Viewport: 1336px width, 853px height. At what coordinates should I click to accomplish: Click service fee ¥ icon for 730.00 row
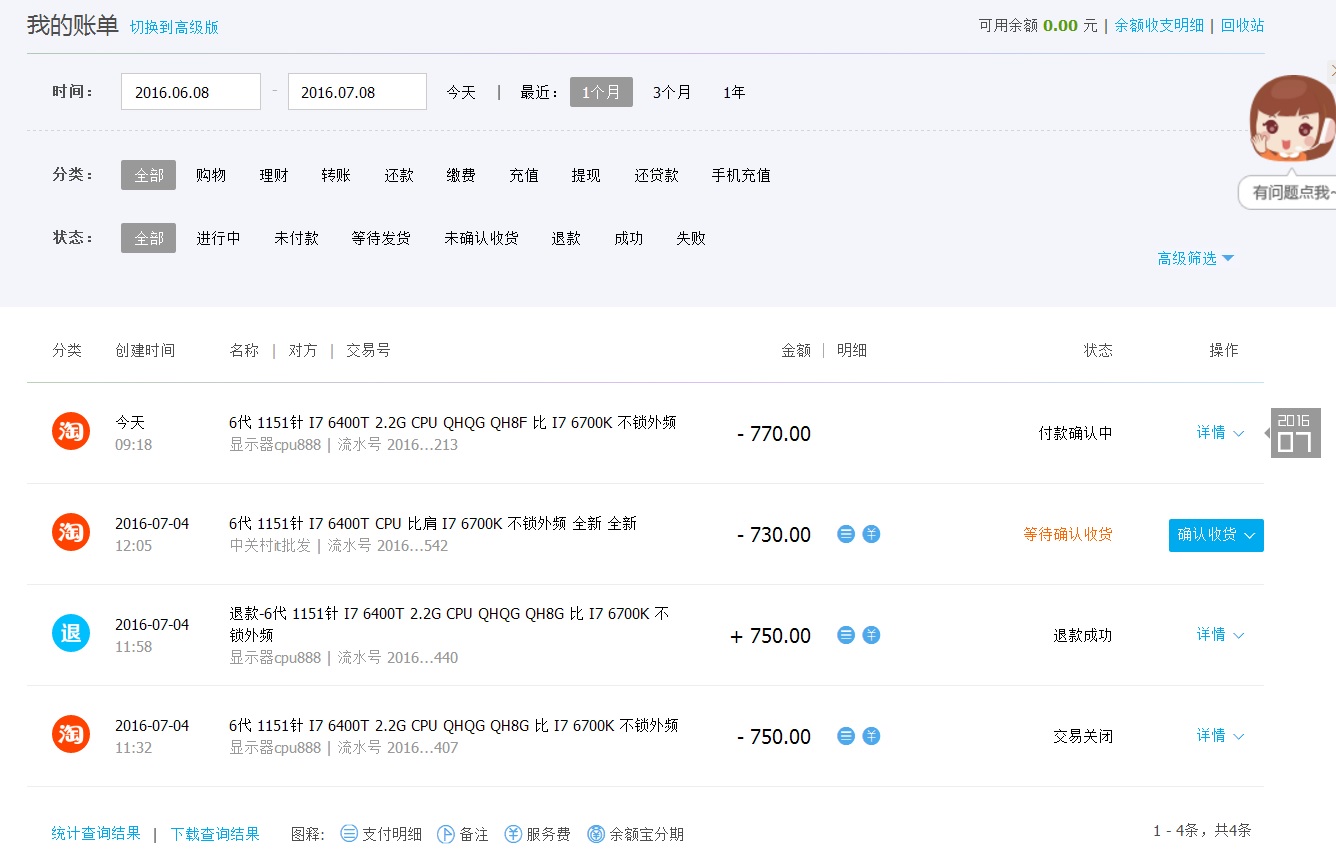click(x=871, y=534)
